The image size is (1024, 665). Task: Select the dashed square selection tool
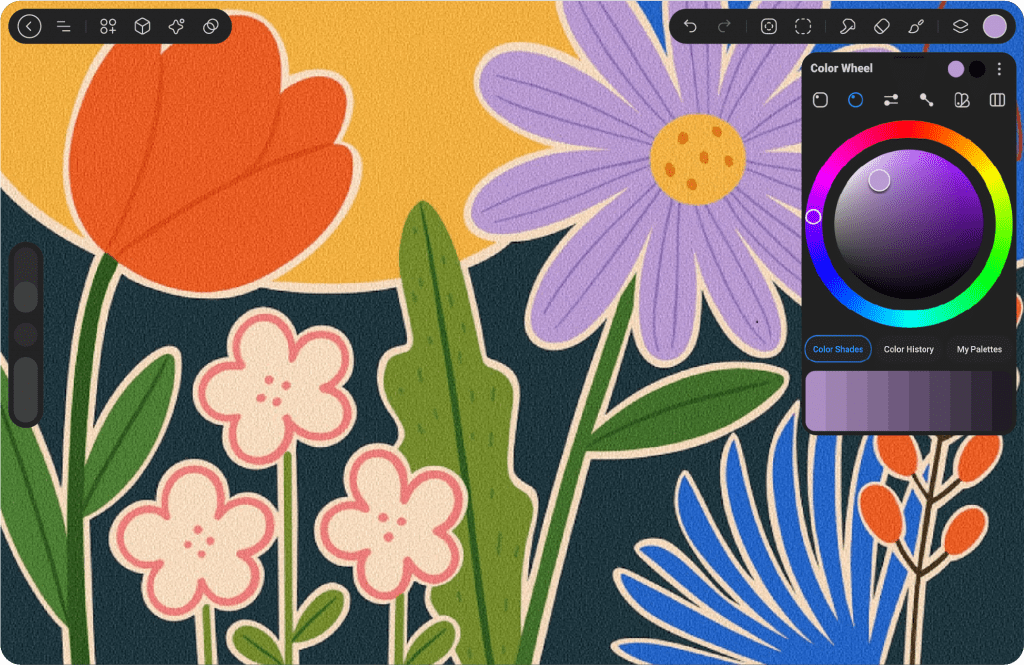pos(803,27)
